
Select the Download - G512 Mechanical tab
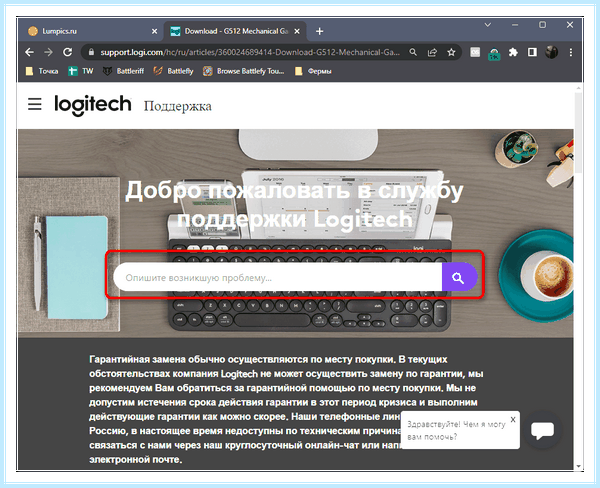tap(235, 31)
